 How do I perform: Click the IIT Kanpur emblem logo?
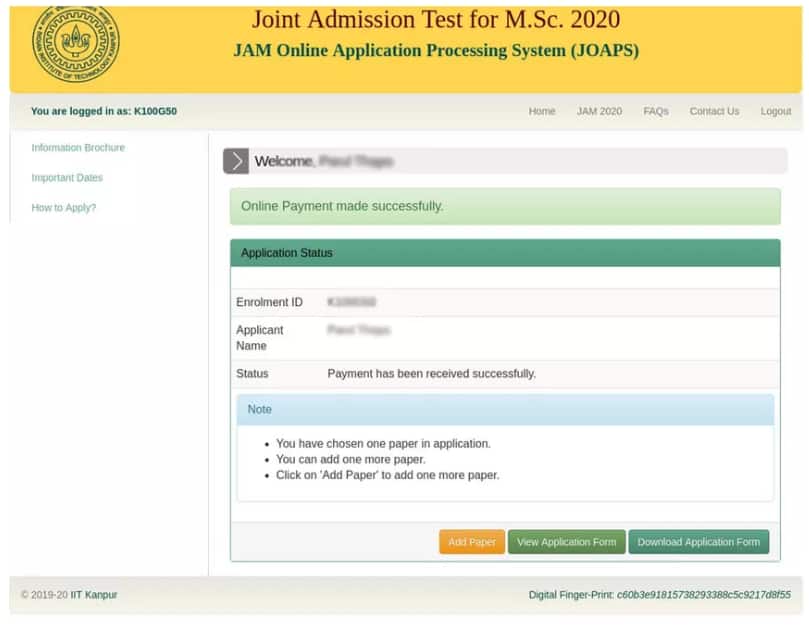coord(73,44)
